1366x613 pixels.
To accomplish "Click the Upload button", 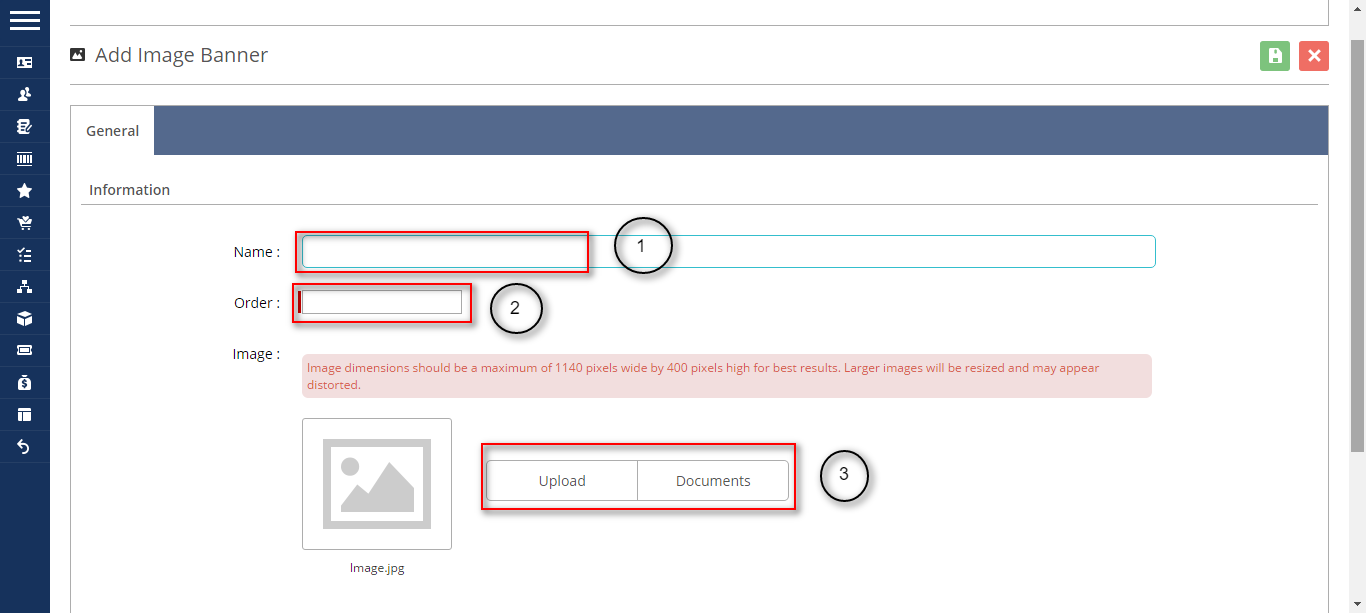I will point(562,480).
